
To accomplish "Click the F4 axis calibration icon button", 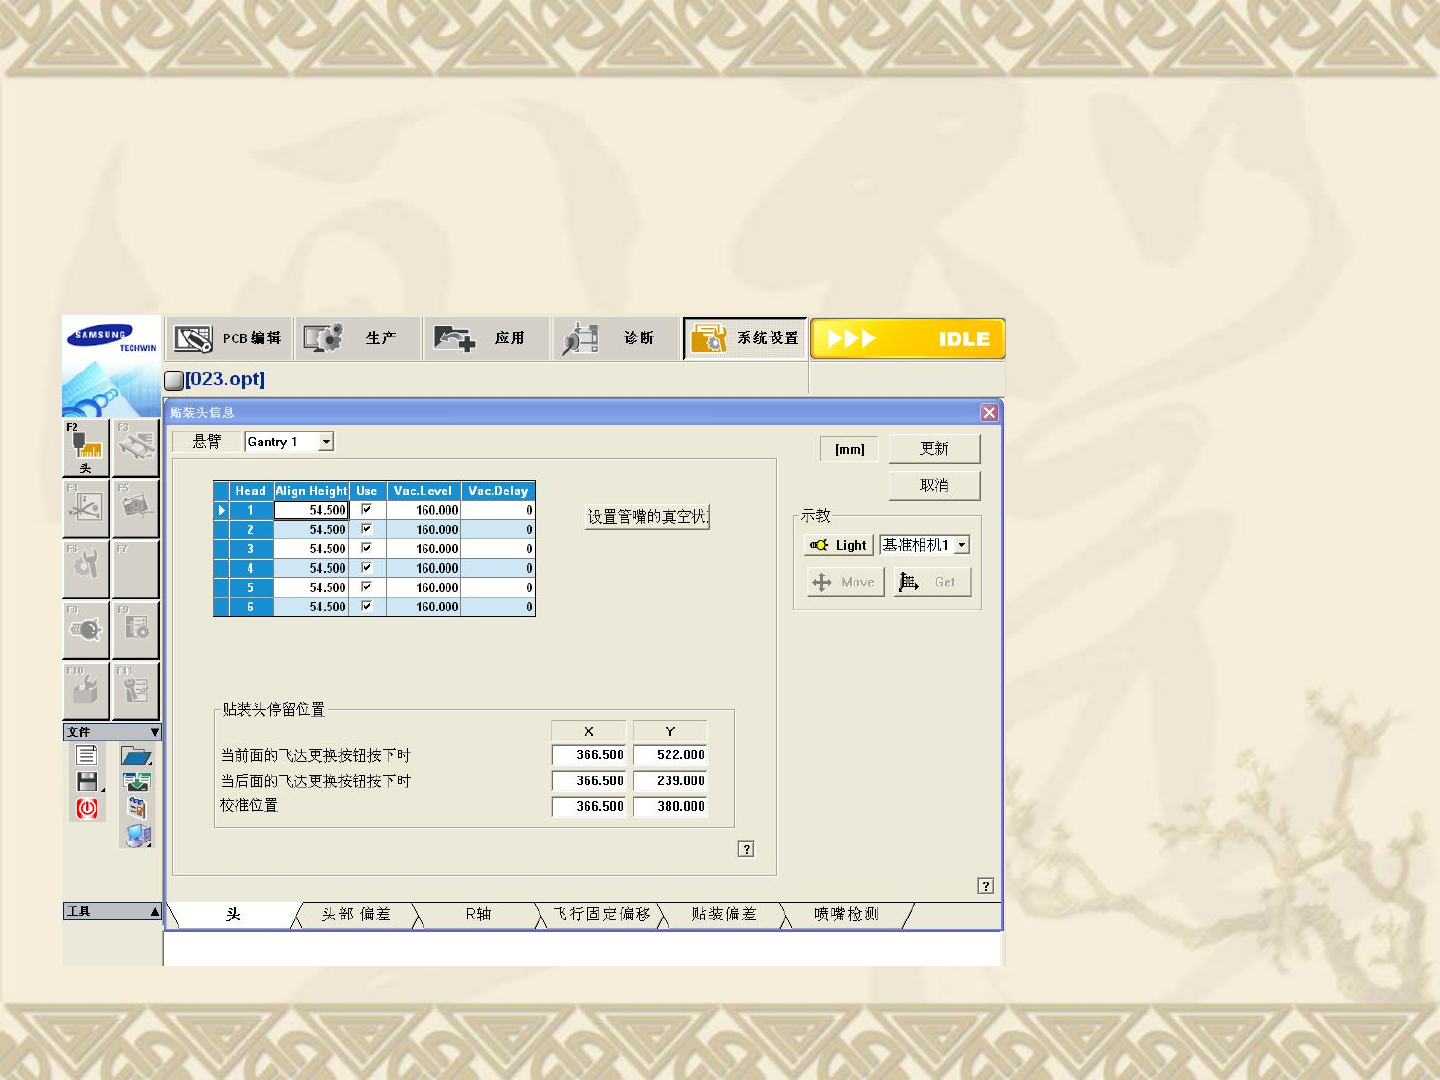I will (86, 509).
